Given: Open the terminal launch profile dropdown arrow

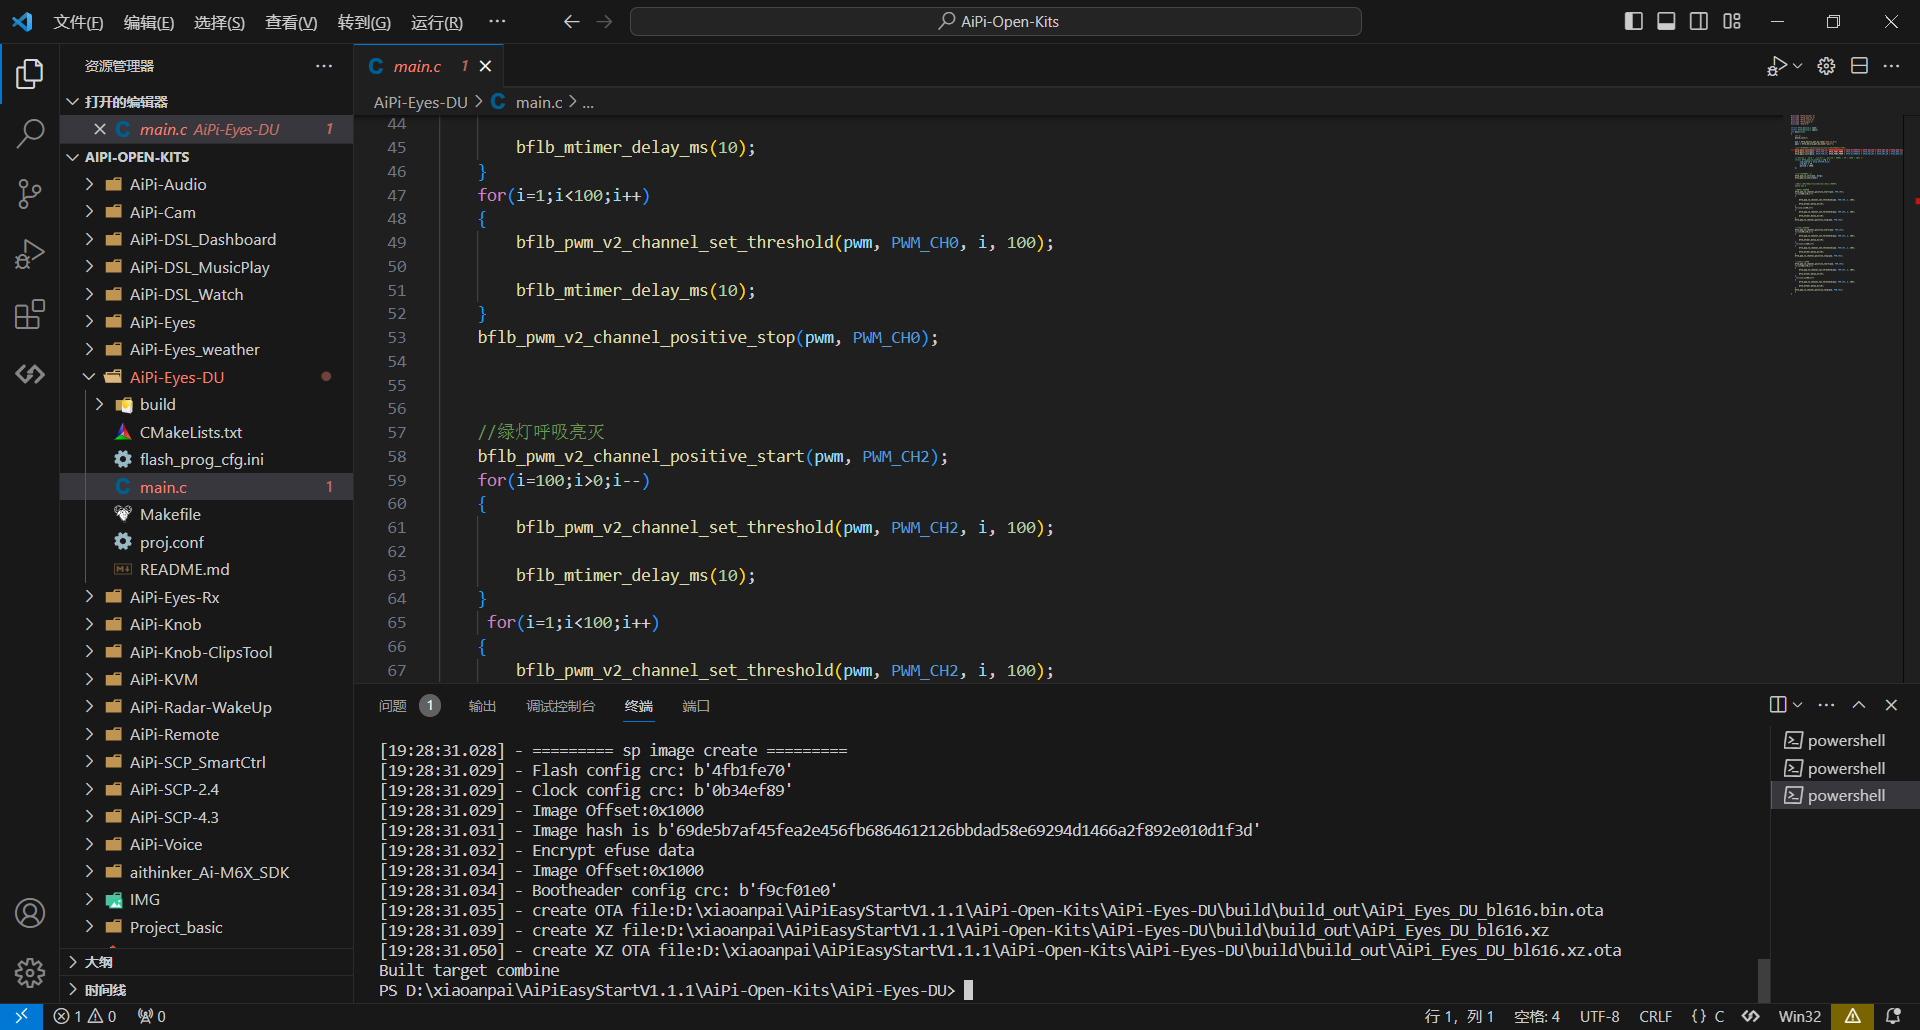Looking at the screenshot, I should [x=1798, y=705].
